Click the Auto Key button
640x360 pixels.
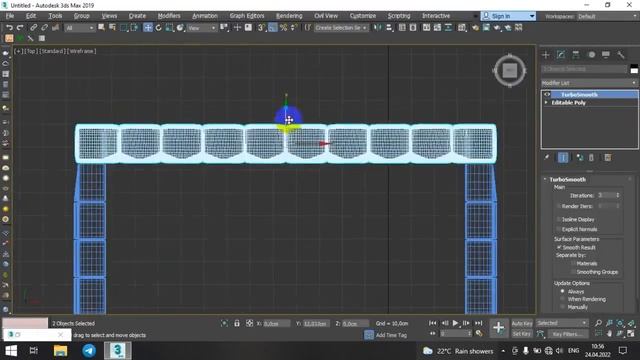pyautogui.click(x=522, y=323)
